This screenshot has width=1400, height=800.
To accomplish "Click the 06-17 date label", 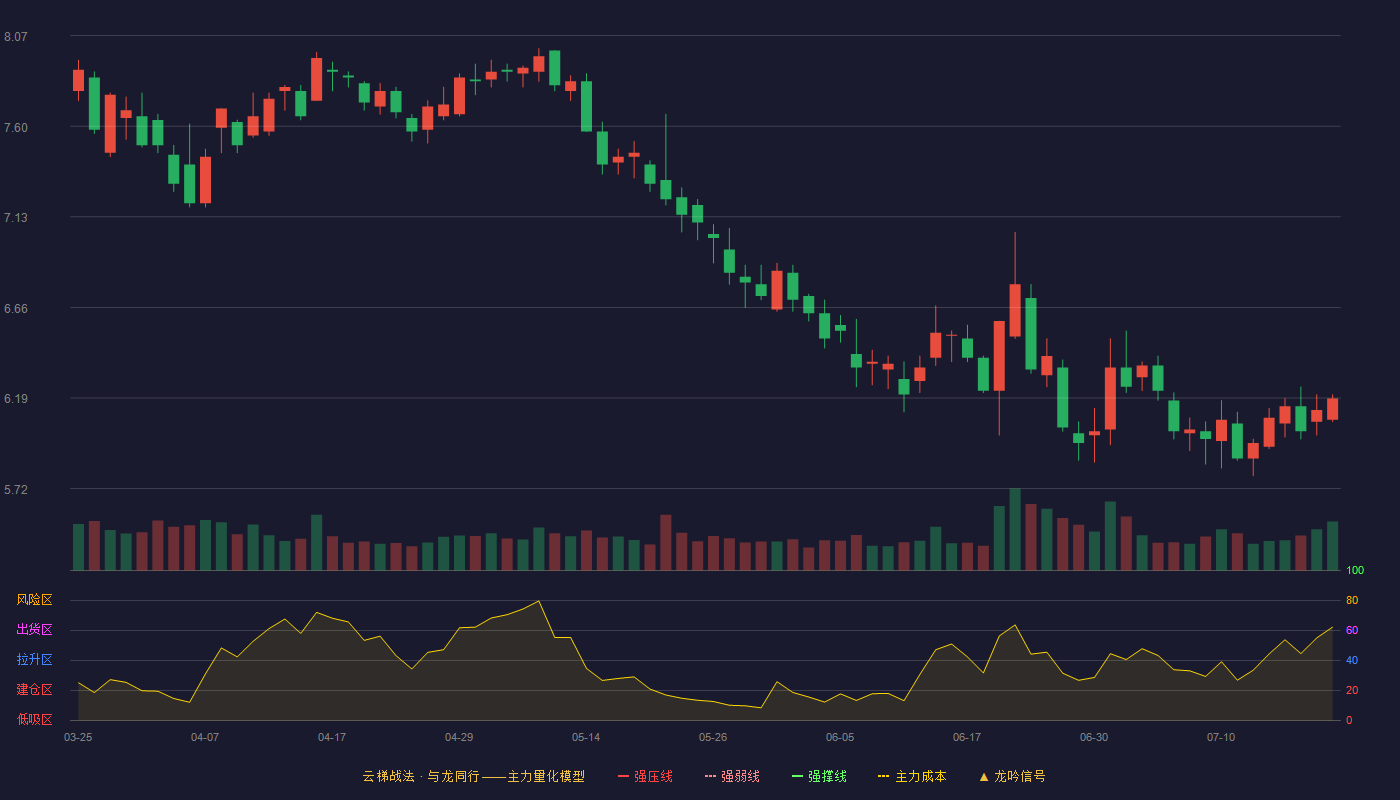I will (x=967, y=737).
